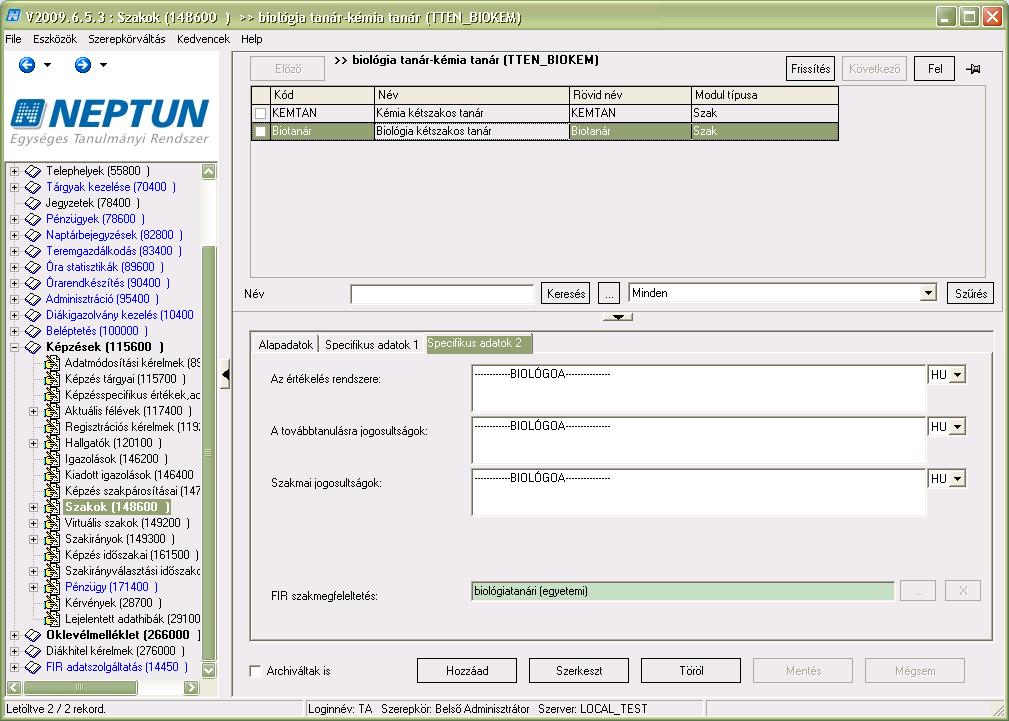Click the Órarendkészítés folder icon
This screenshot has height=721, width=1009.
(x=33, y=283)
